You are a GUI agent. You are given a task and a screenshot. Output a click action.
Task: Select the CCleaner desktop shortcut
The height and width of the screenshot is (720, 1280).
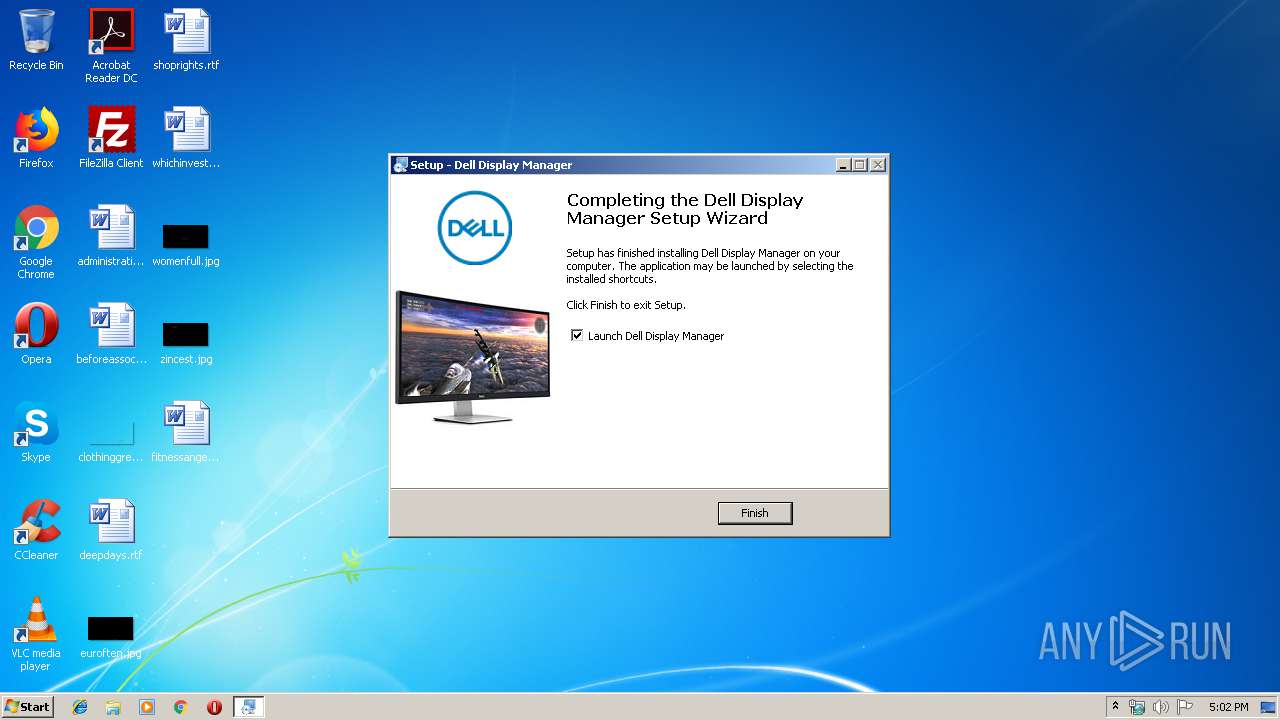coord(36,530)
